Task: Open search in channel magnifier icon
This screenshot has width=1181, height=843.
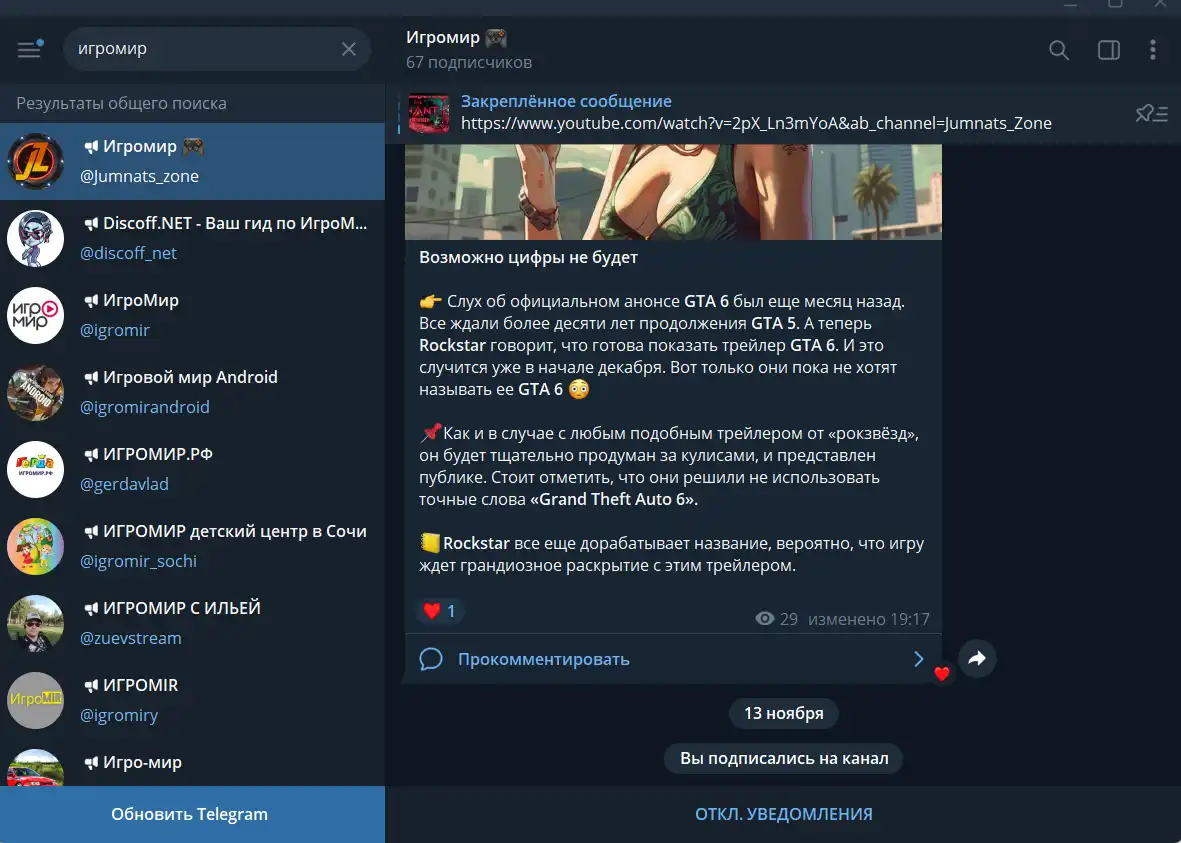Action: pyautogui.click(x=1059, y=50)
